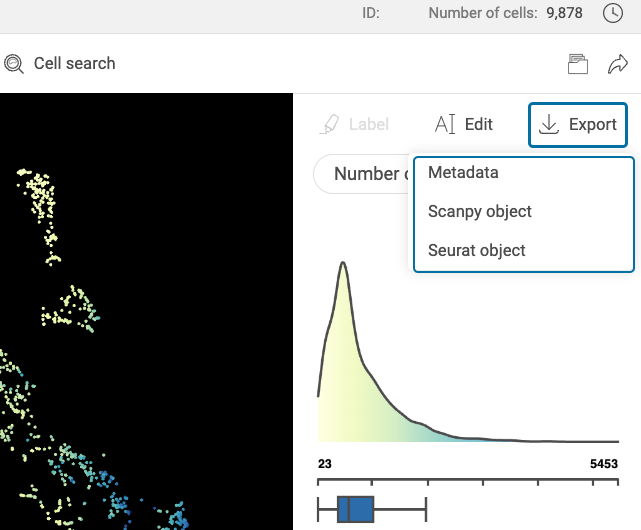Screen dimensions: 641x530
Task: Click the text cursor icon beside Edit
Action: coord(445,125)
